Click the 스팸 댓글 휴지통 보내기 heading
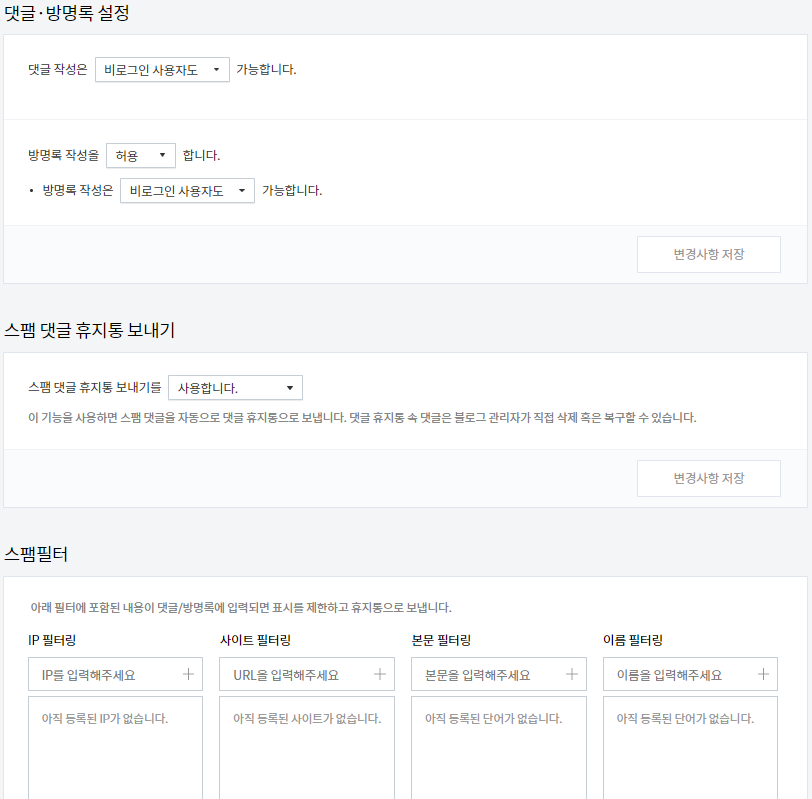The height and width of the screenshot is (799, 812). click(90, 330)
